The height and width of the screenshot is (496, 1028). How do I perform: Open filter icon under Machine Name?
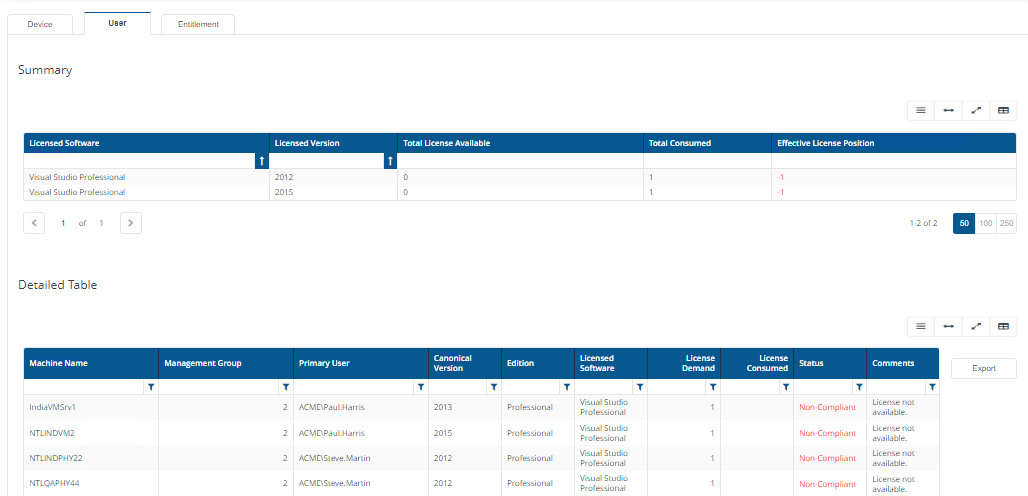tap(151, 387)
